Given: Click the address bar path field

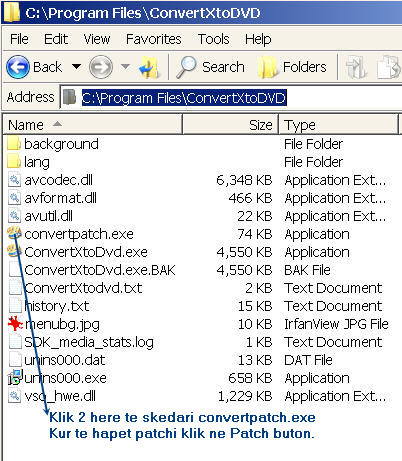Looking at the screenshot, I should (233, 98).
